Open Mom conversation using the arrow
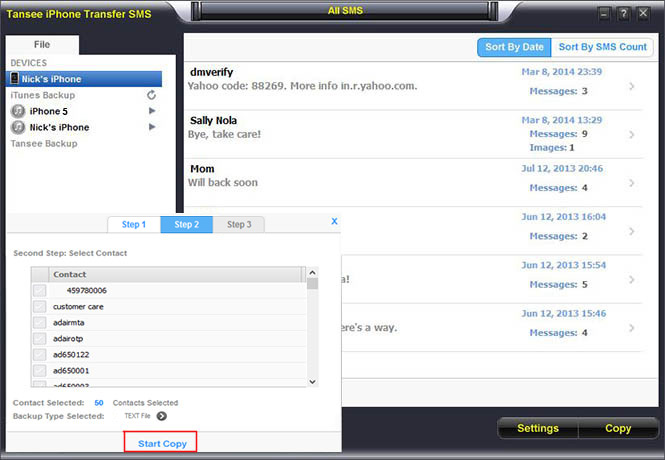Image resolution: width=665 pixels, height=460 pixels. pyautogui.click(x=631, y=183)
